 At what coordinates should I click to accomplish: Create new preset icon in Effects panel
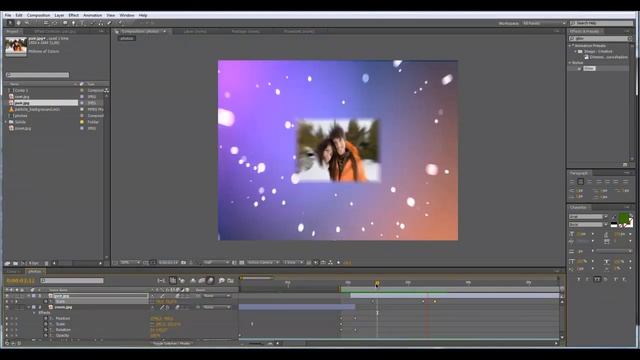coord(625,164)
